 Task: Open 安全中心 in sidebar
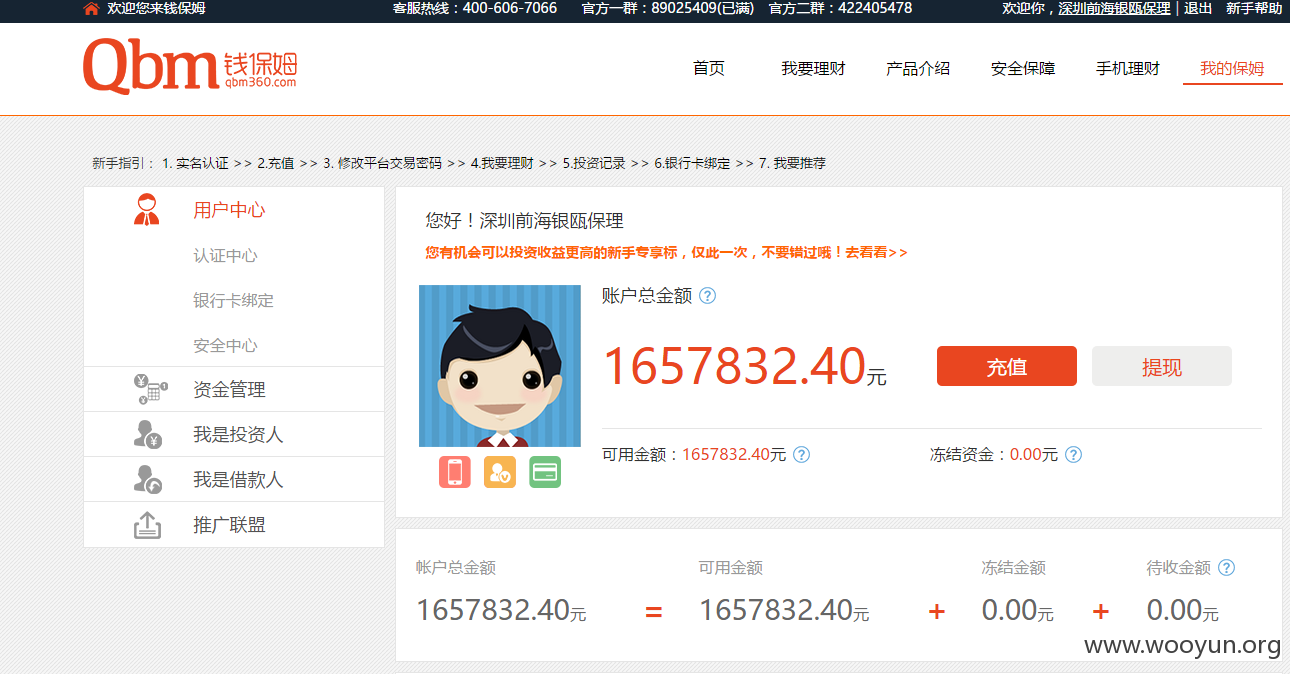coord(225,346)
